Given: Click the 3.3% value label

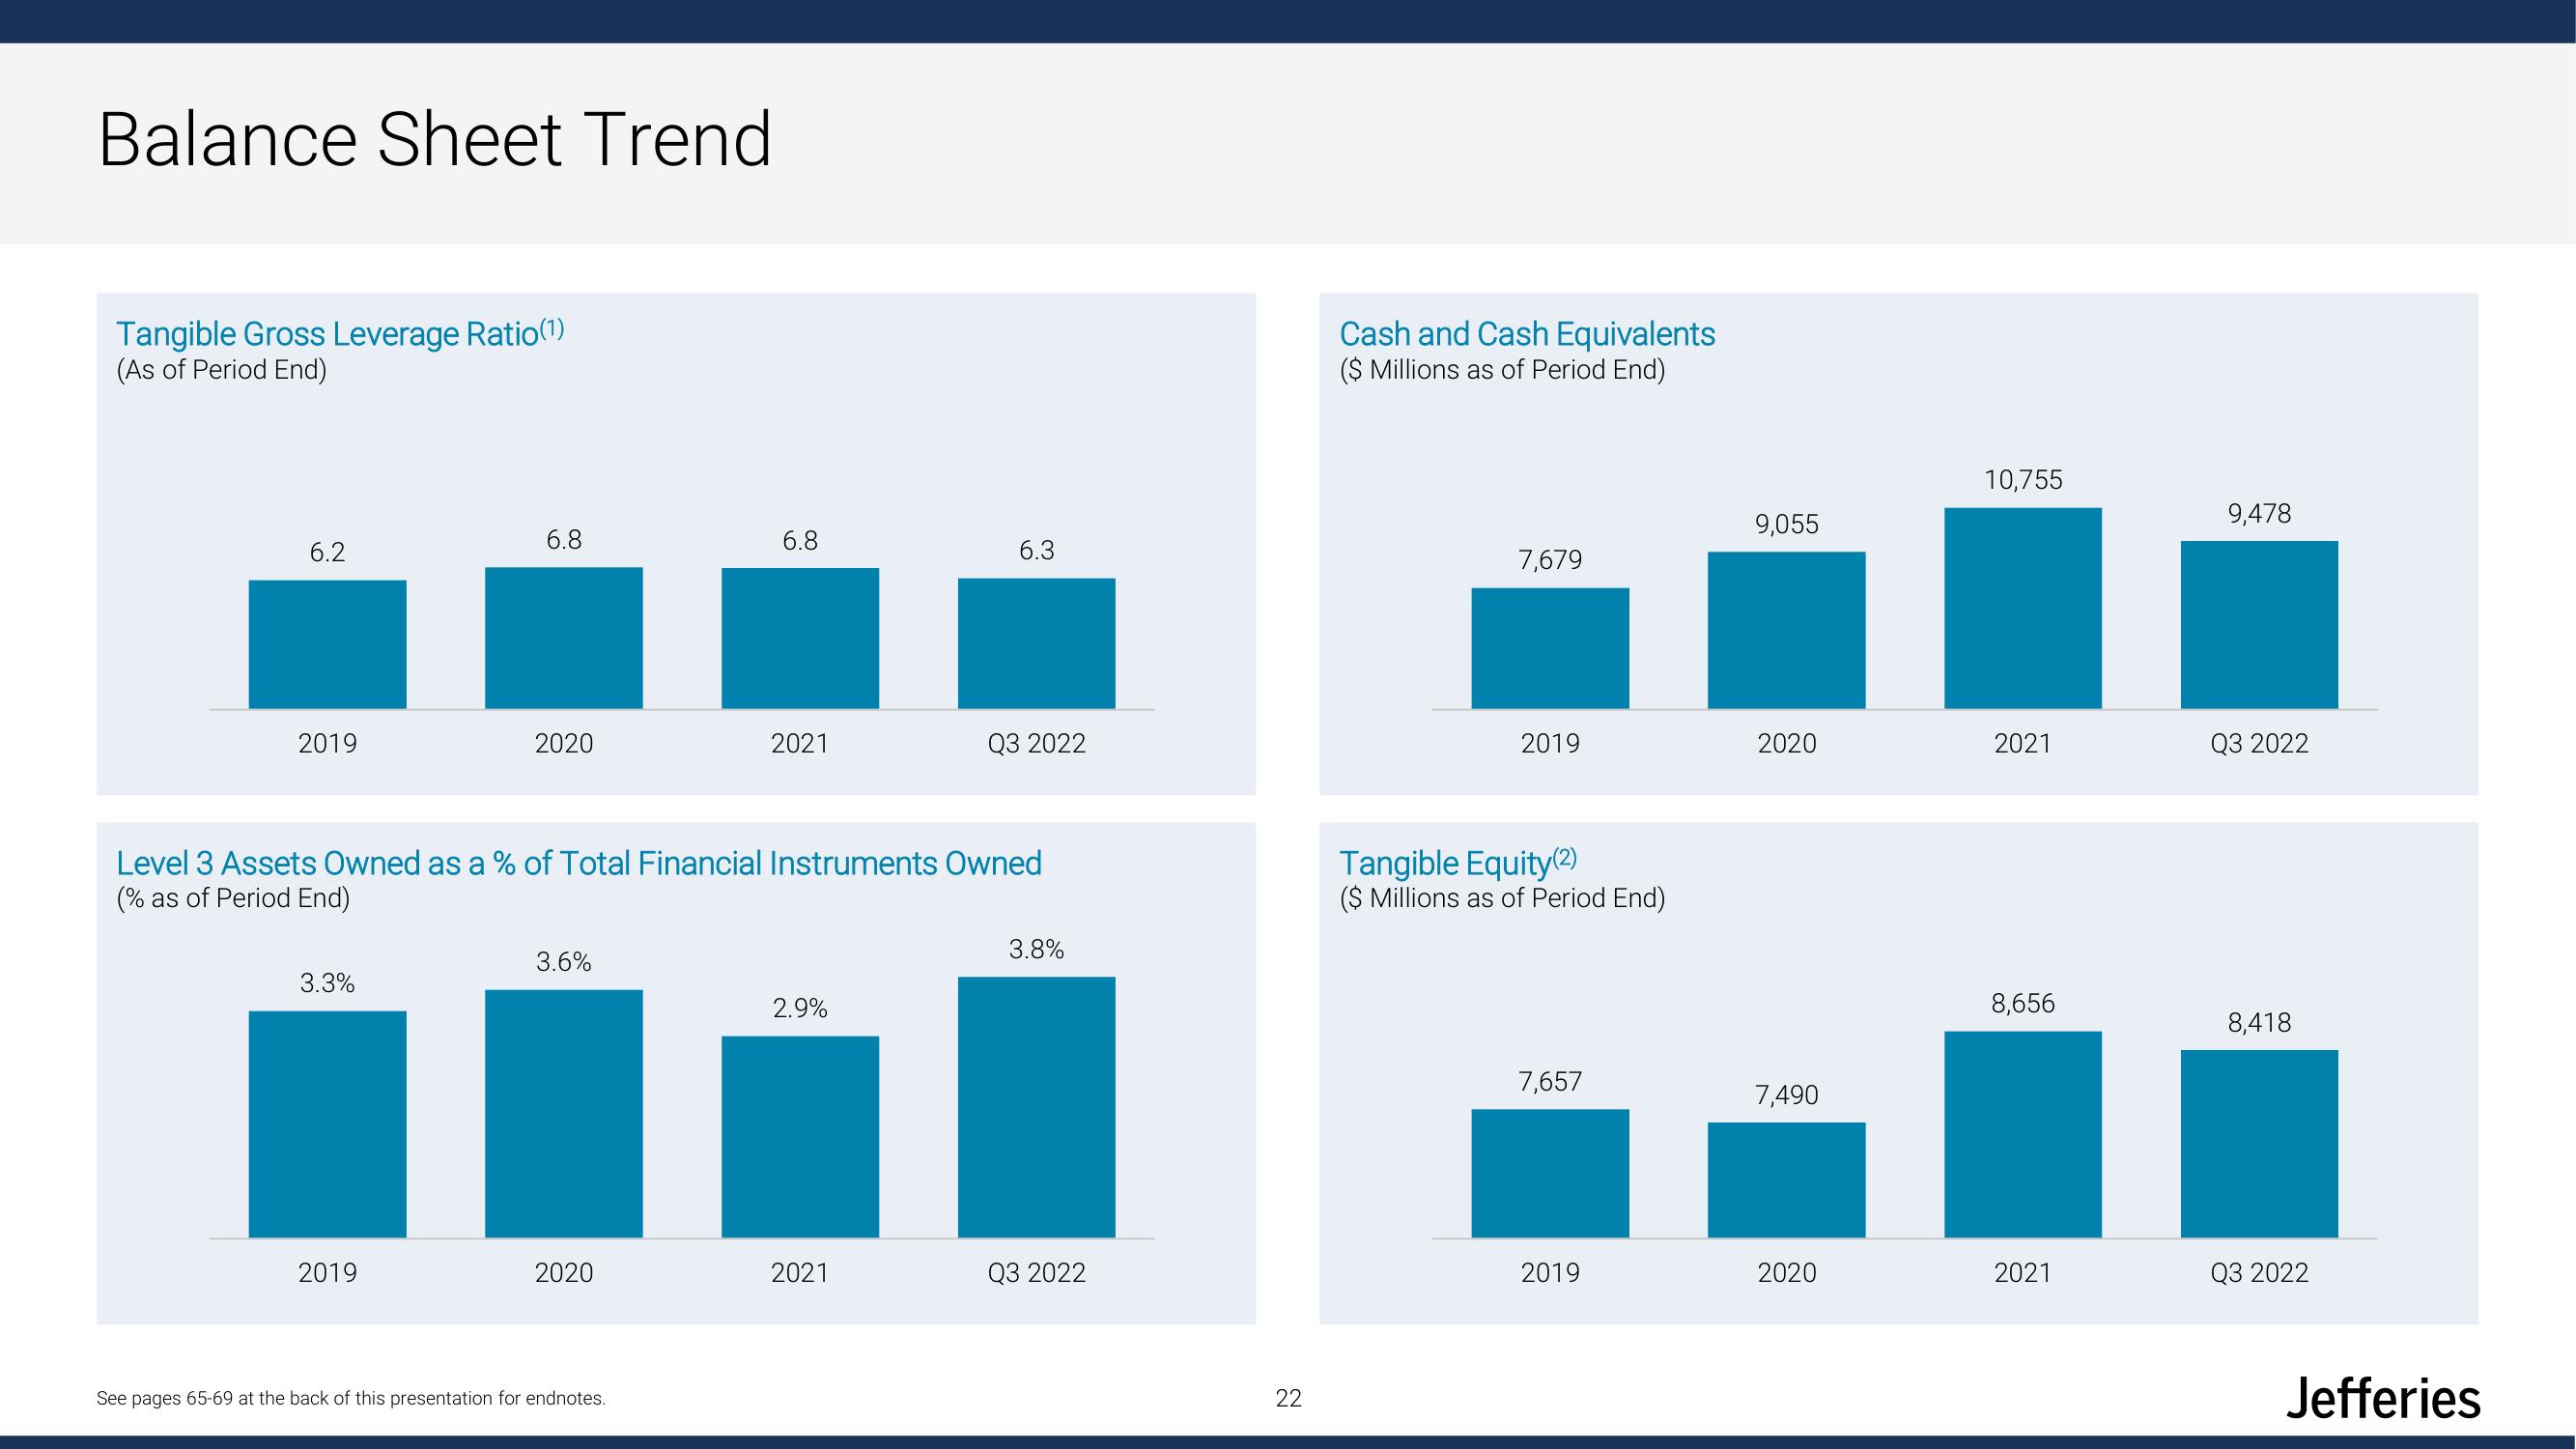Looking at the screenshot, I should [x=327, y=983].
